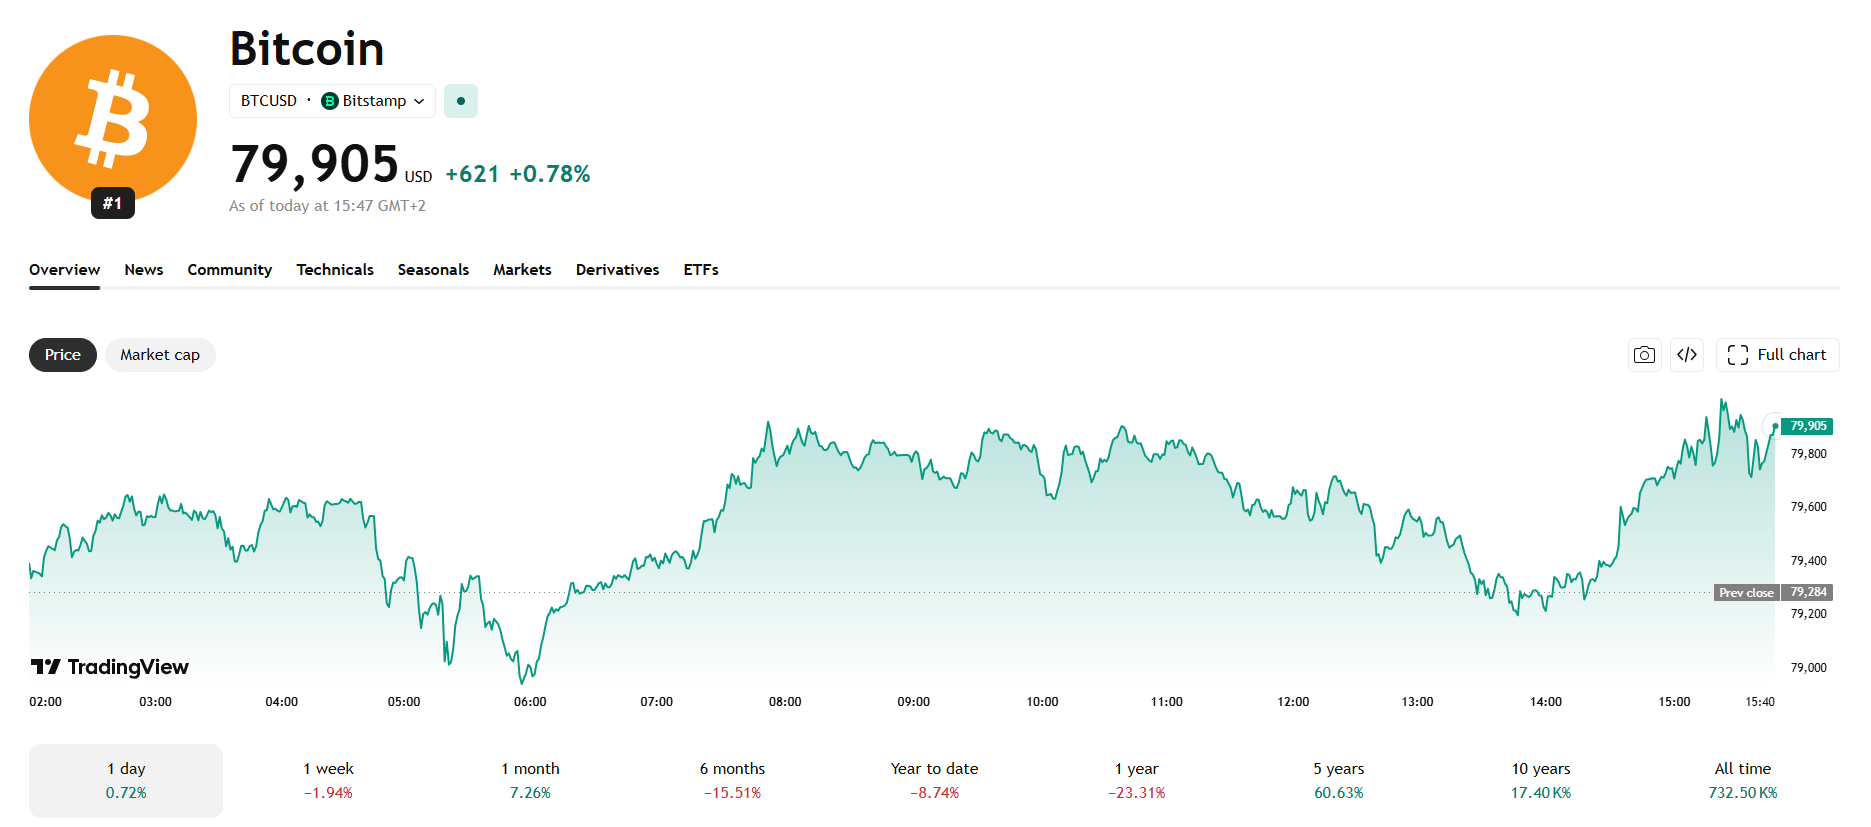1871x827 pixels.
Task: Click the 79,600 price axis label
Action: (x=1808, y=507)
